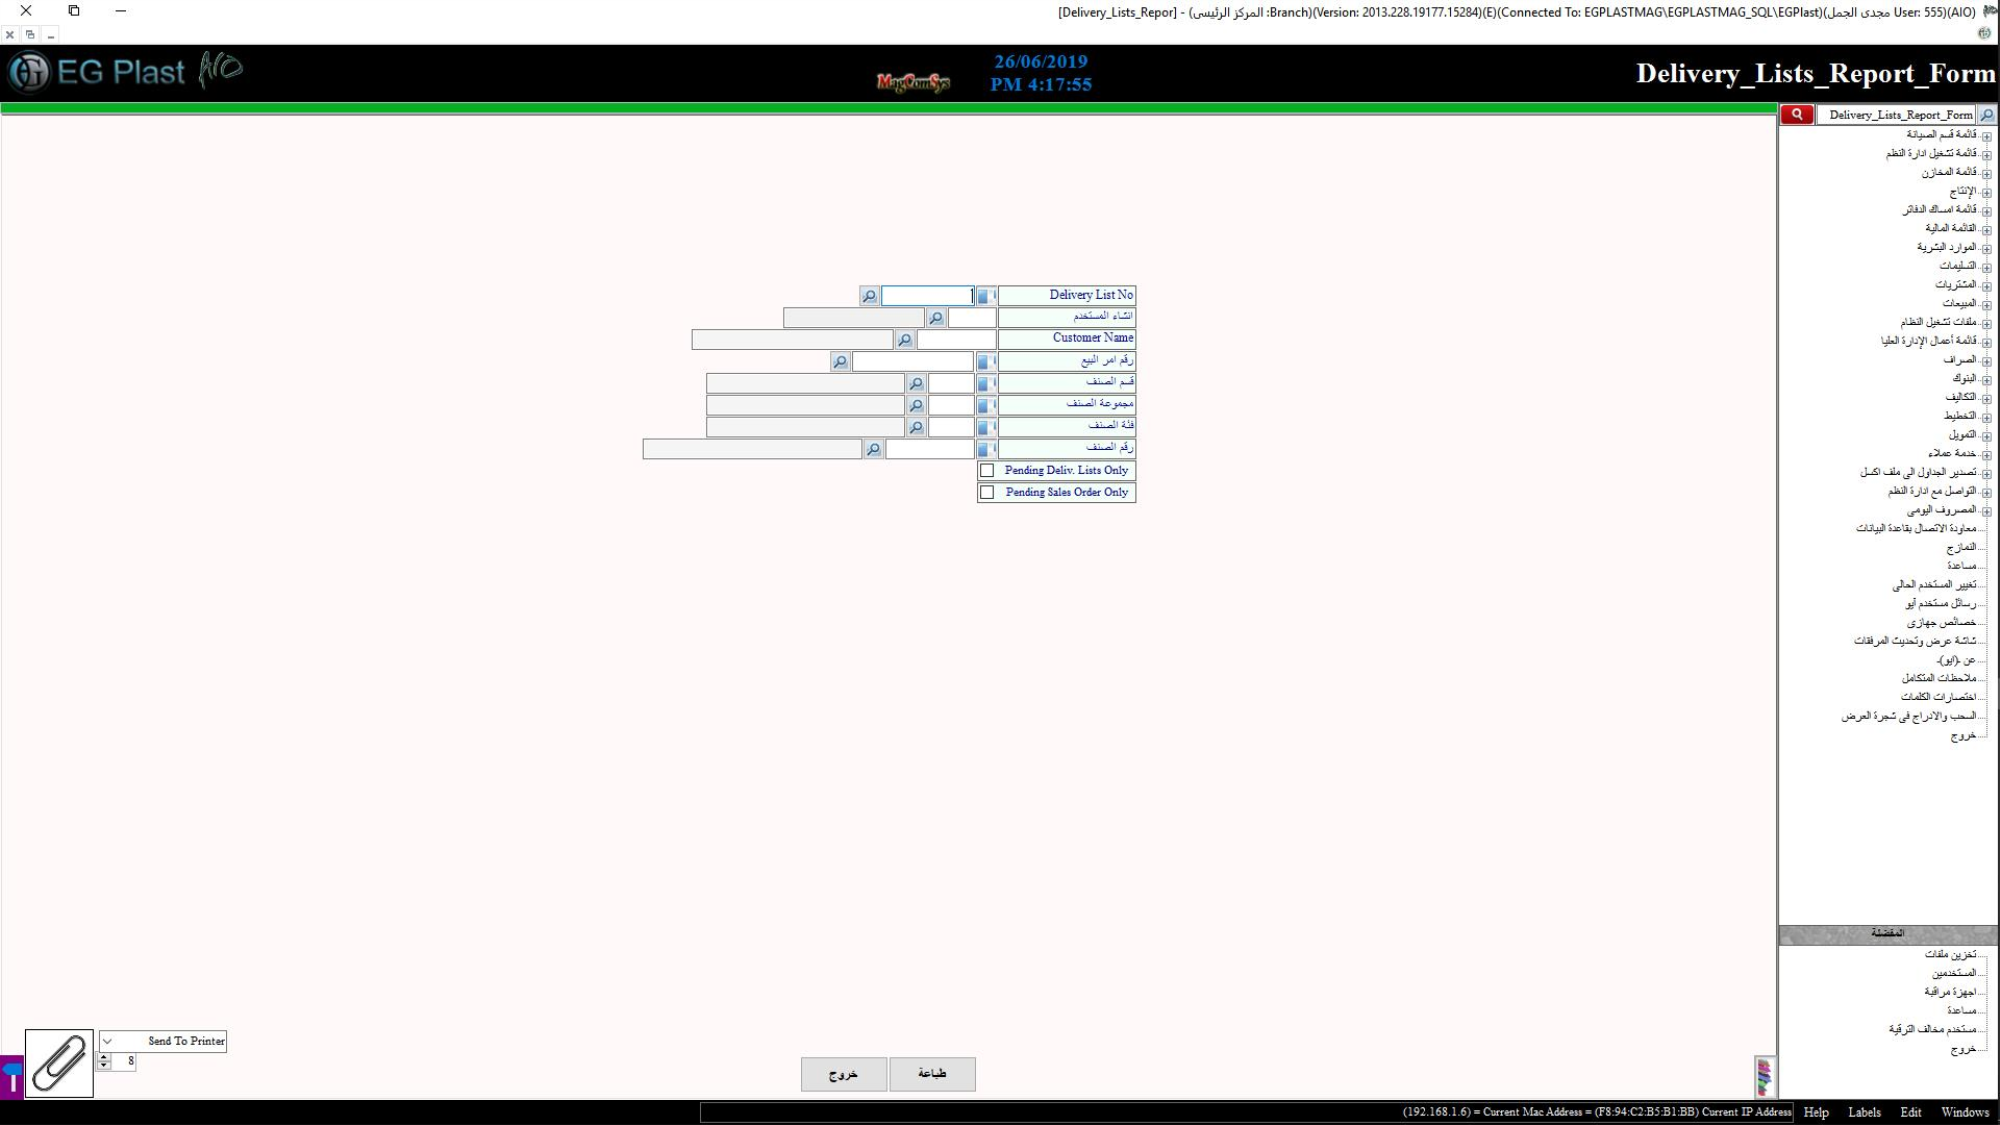This screenshot has height=1125, width=2000.
Task: Open the Help menu in the bottom bar
Action: [x=1816, y=1113]
